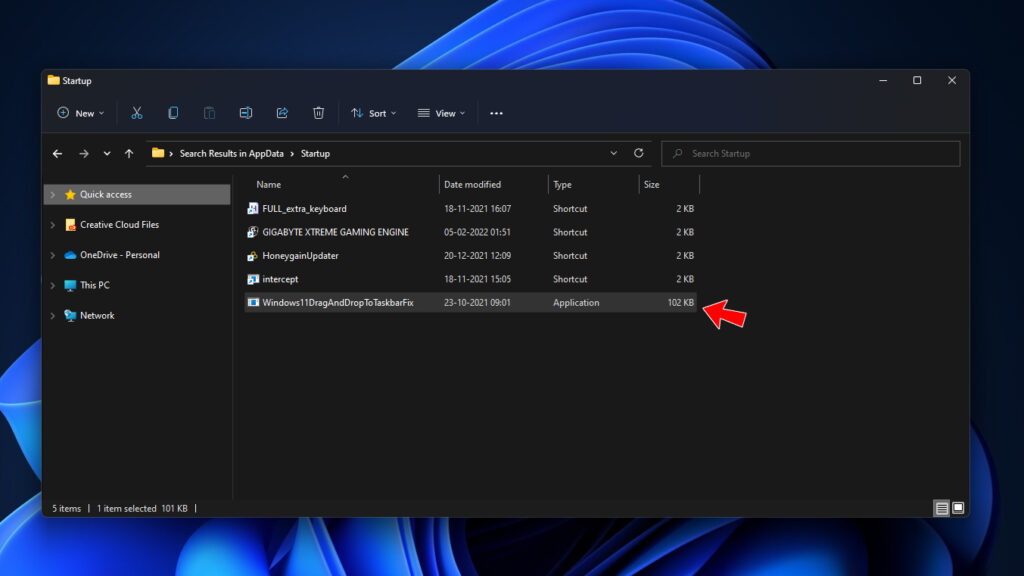Click the Application type cell

pos(576,302)
